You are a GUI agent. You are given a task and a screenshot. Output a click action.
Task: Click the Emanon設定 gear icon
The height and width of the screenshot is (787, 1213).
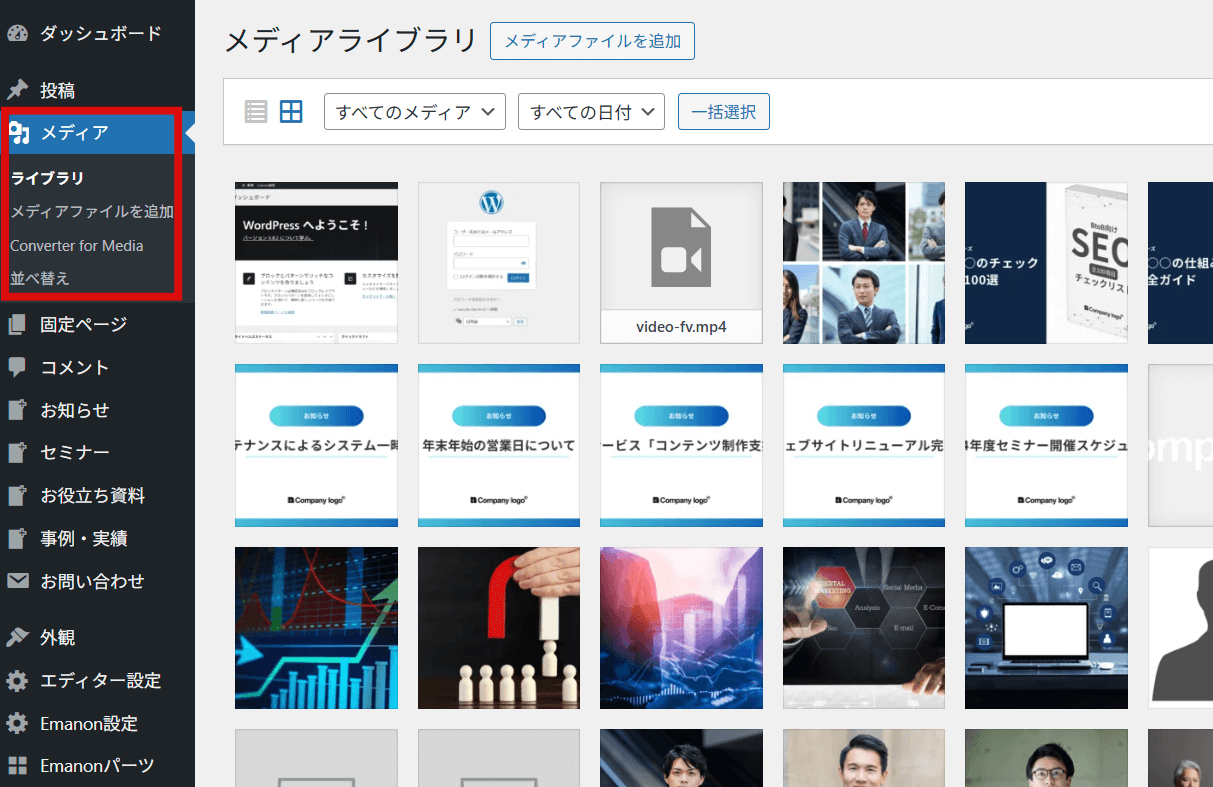[x=17, y=723]
